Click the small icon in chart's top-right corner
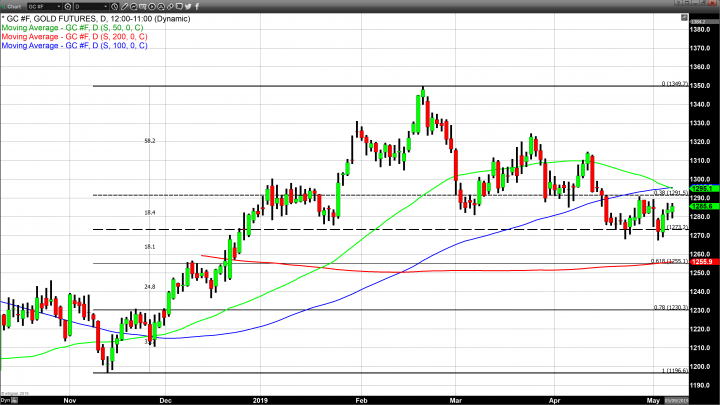Image resolution: width=720 pixels, height=405 pixels. coord(684,17)
